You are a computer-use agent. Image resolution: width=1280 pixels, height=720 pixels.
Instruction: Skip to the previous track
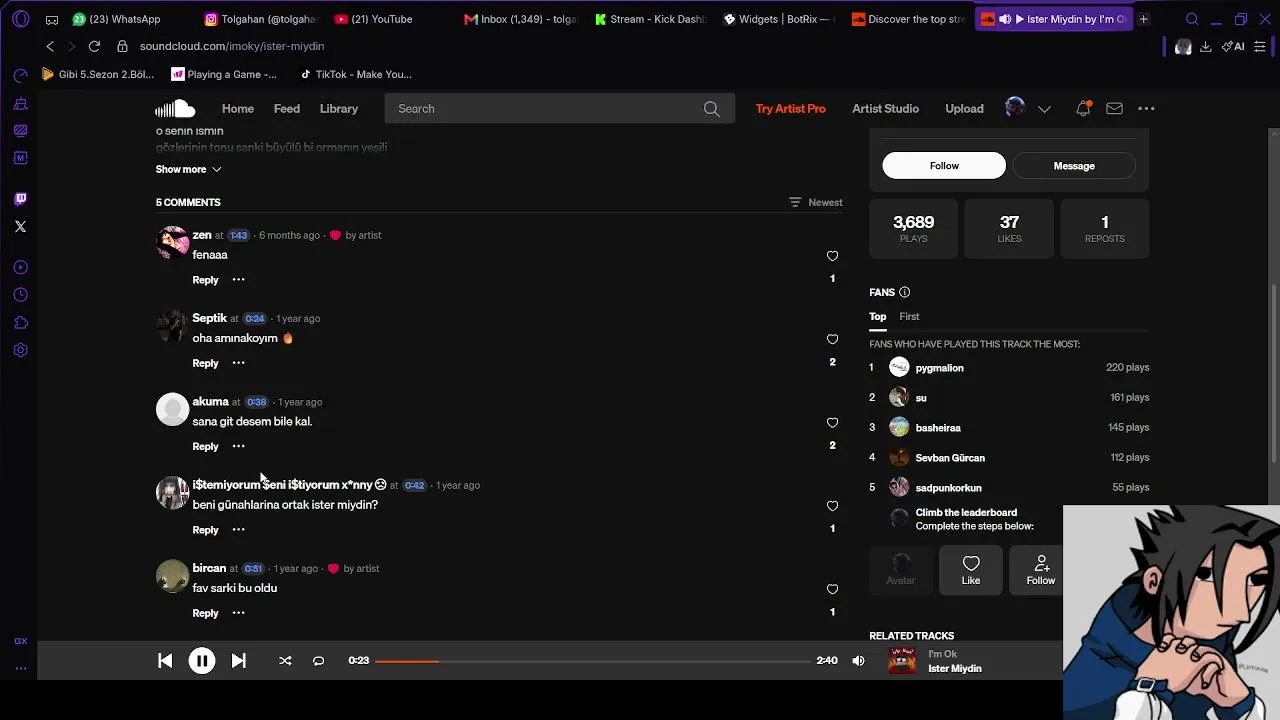click(165, 661)
